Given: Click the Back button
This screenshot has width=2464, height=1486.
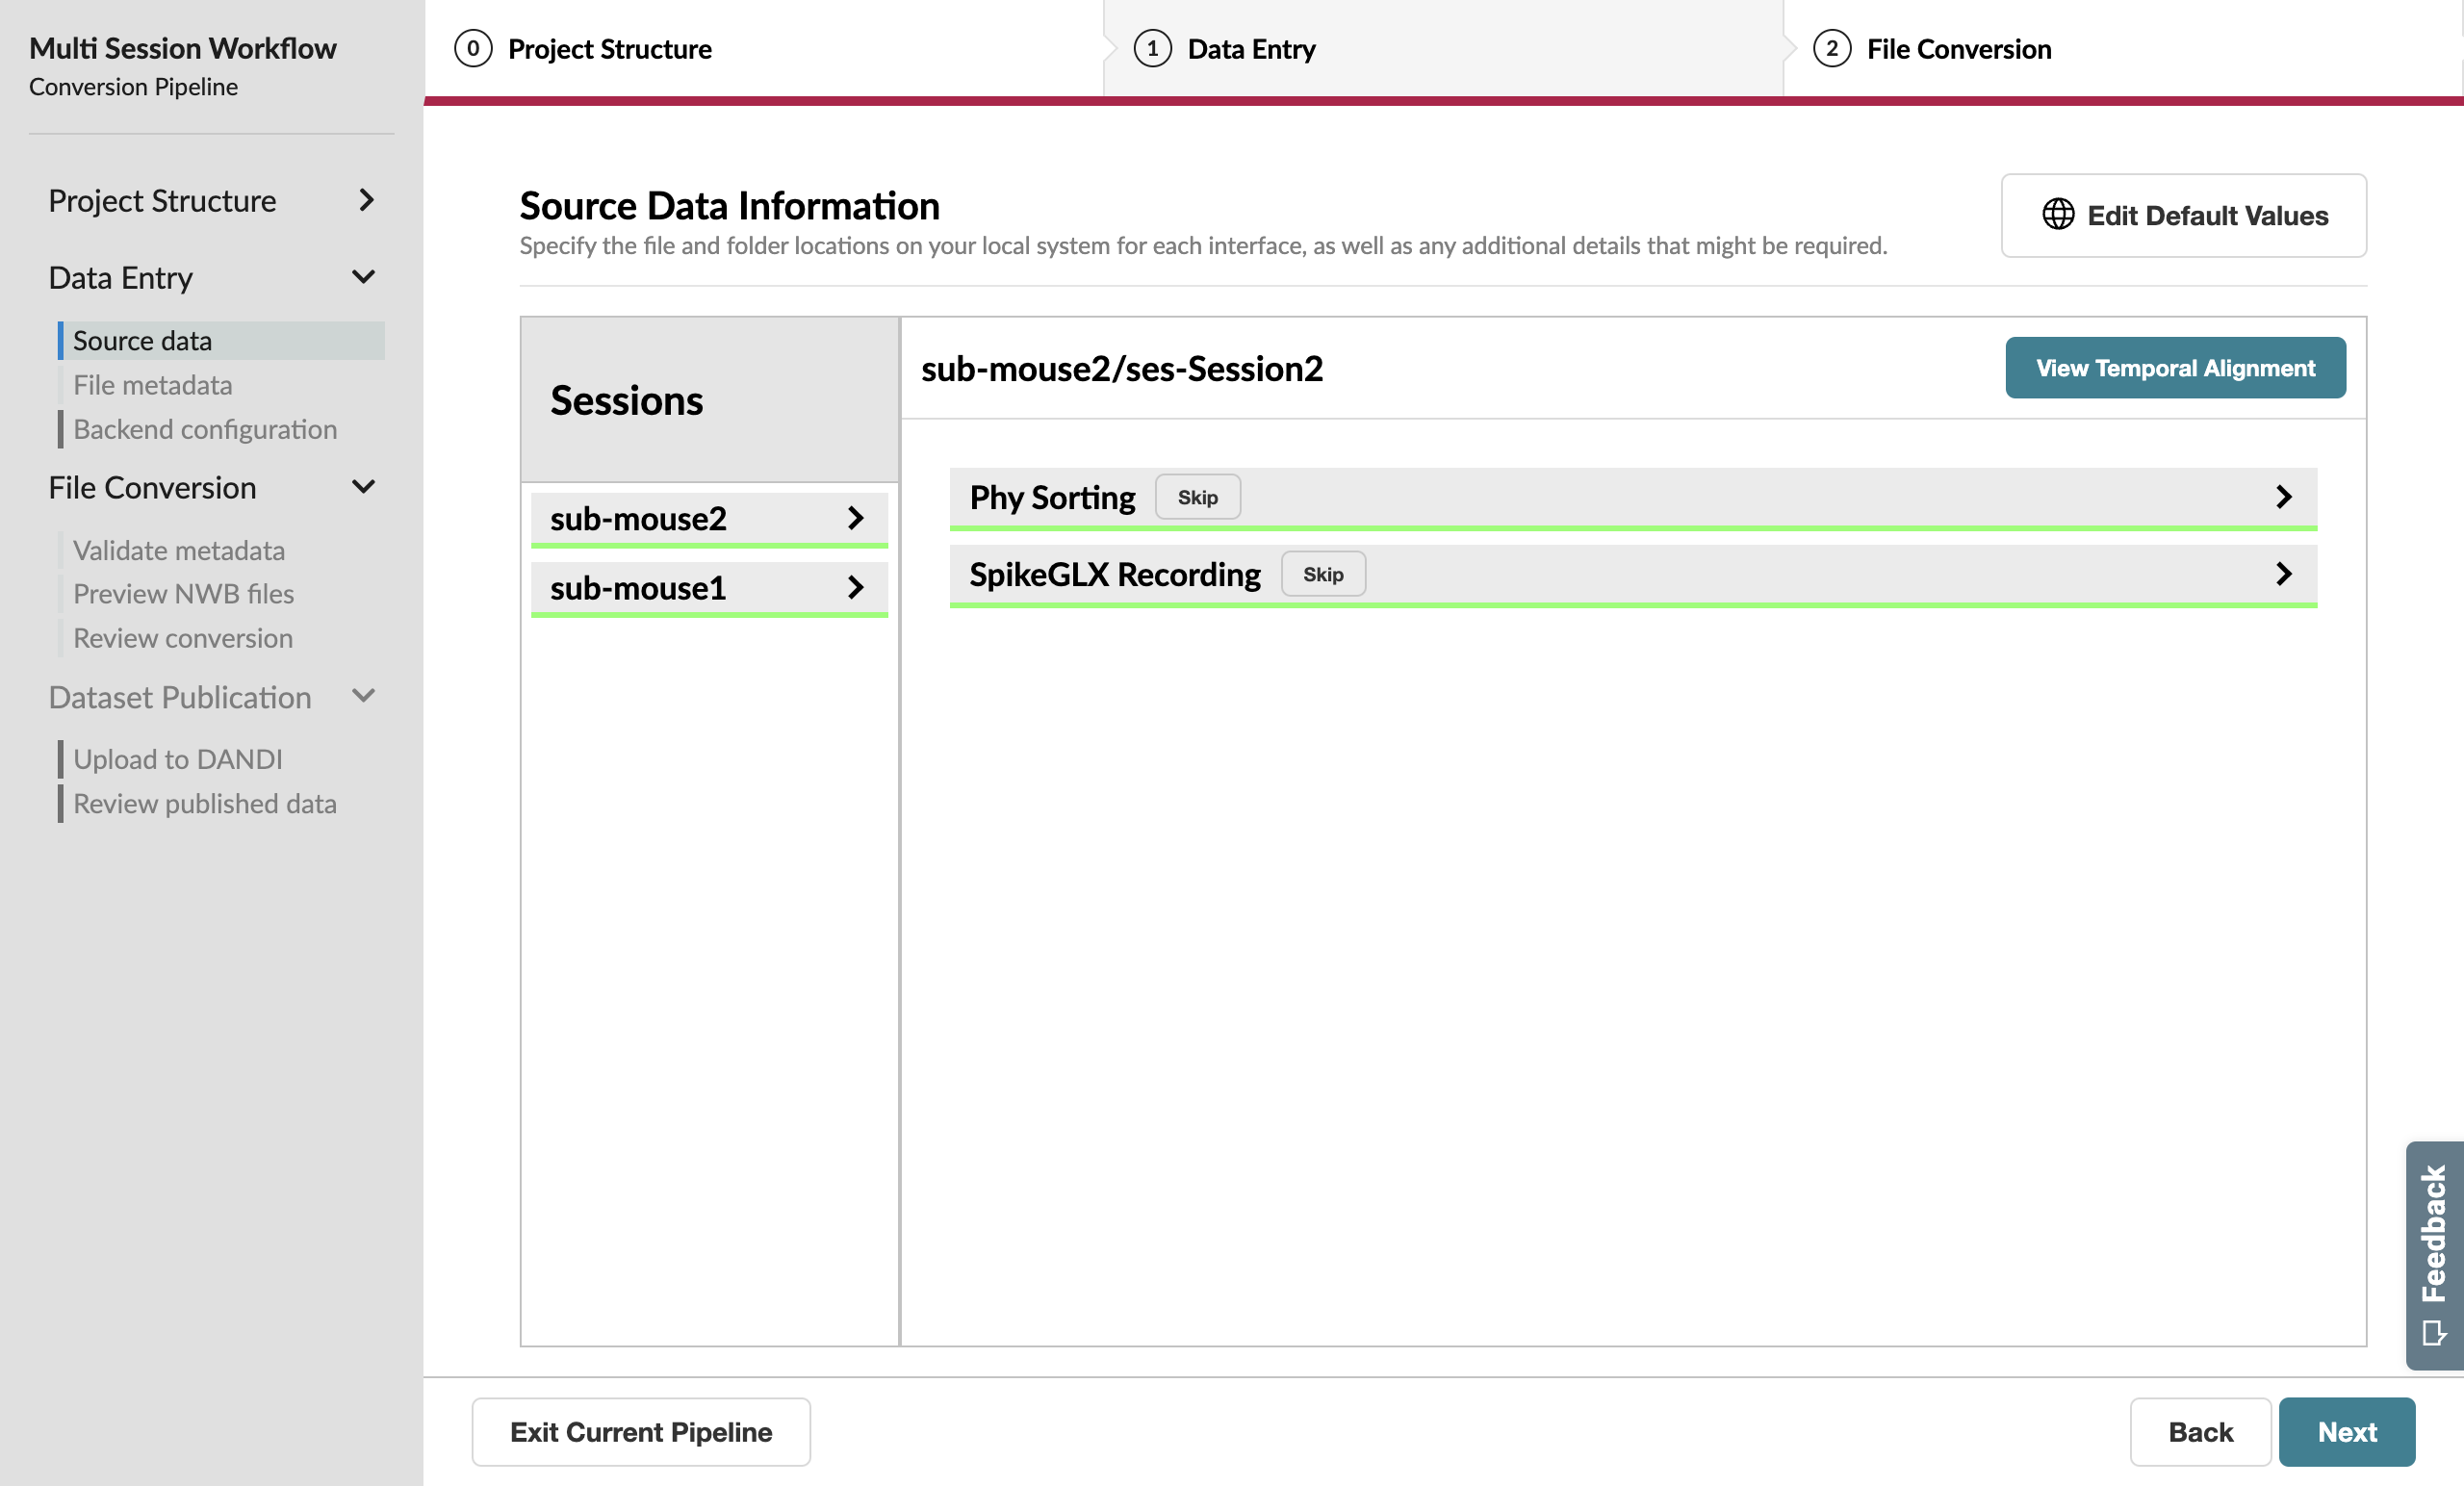Looking at the screenshot, I should pyautogui.click(x=2200, y=1432).
